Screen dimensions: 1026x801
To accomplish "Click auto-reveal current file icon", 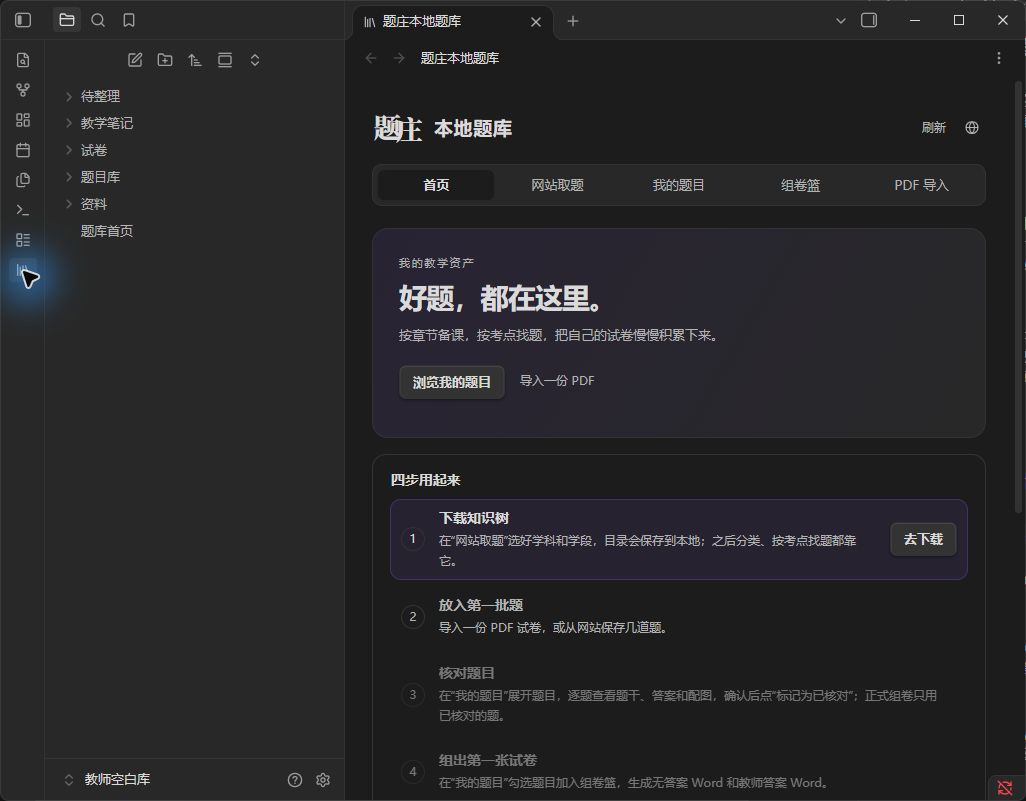I will click(225, 60).
